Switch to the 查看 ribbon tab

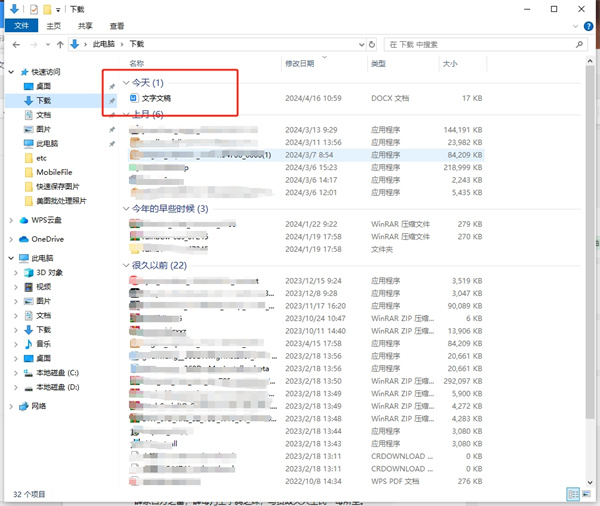(x=117, y=25)
